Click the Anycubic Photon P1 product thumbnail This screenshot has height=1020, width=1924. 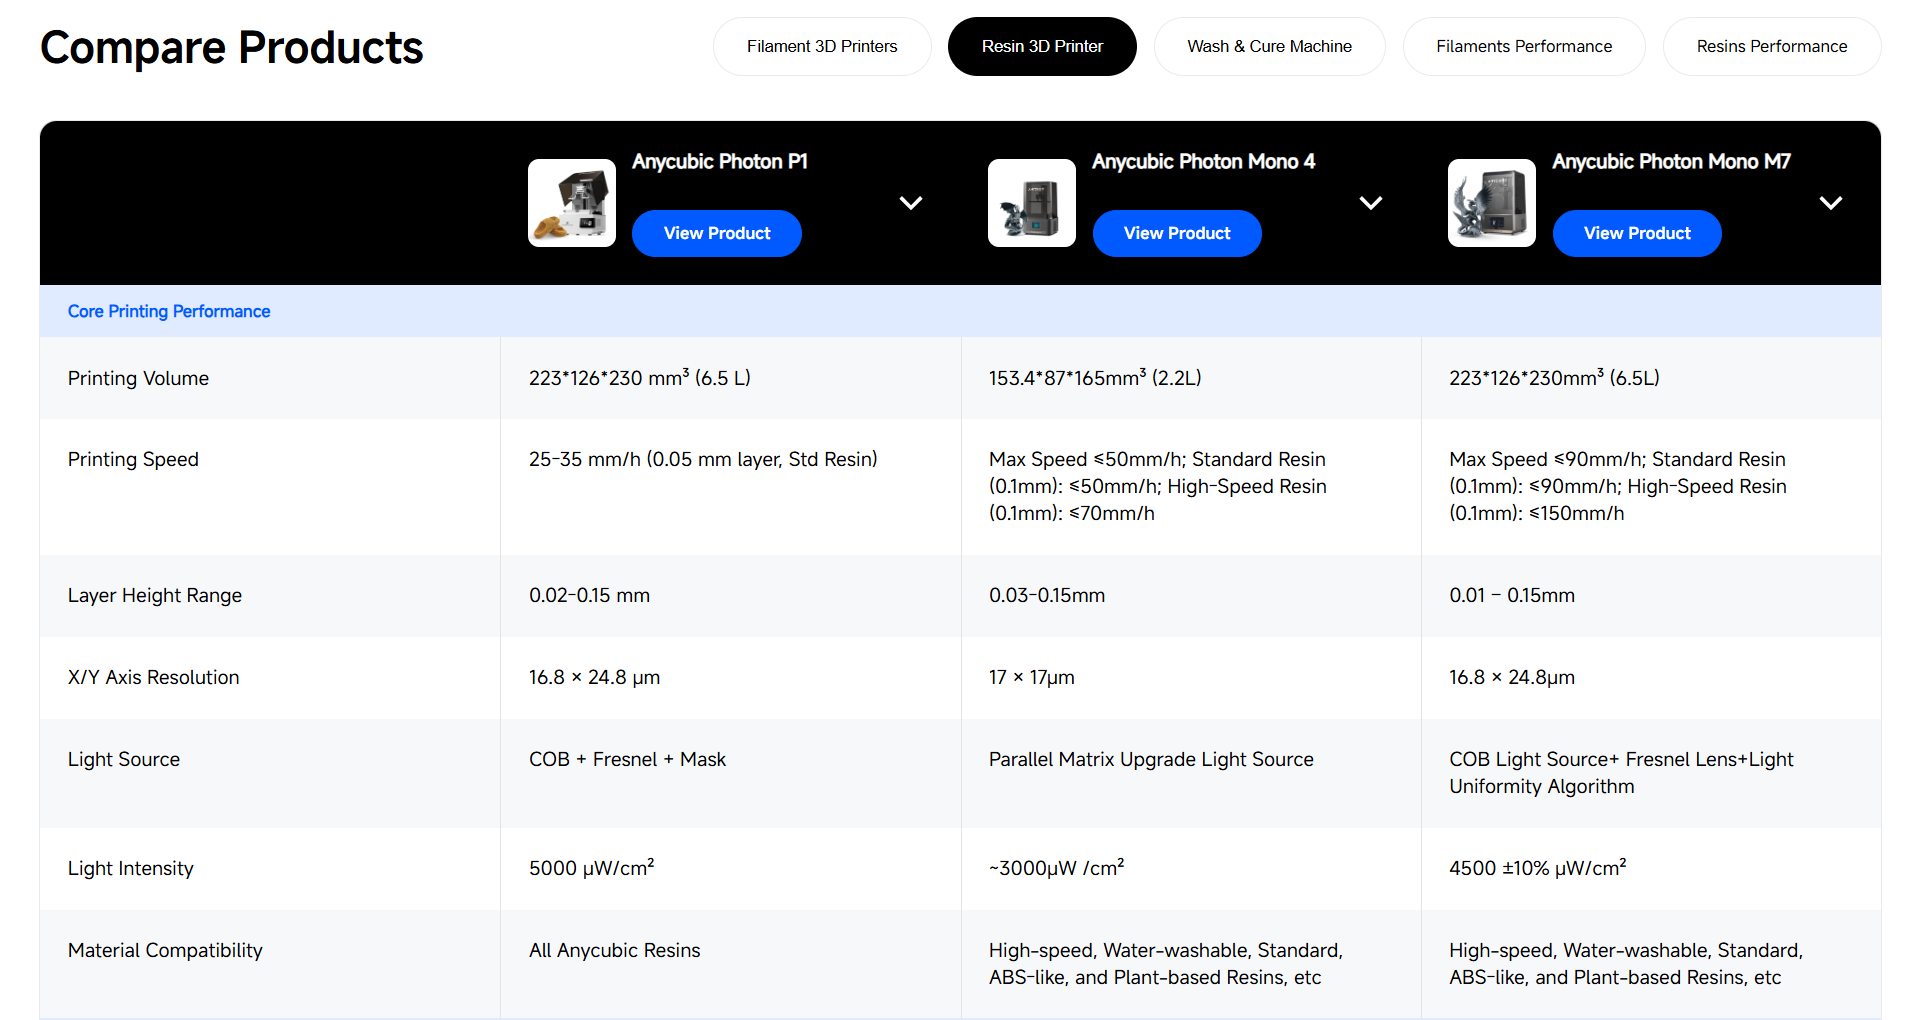click(x=572, y=203)
